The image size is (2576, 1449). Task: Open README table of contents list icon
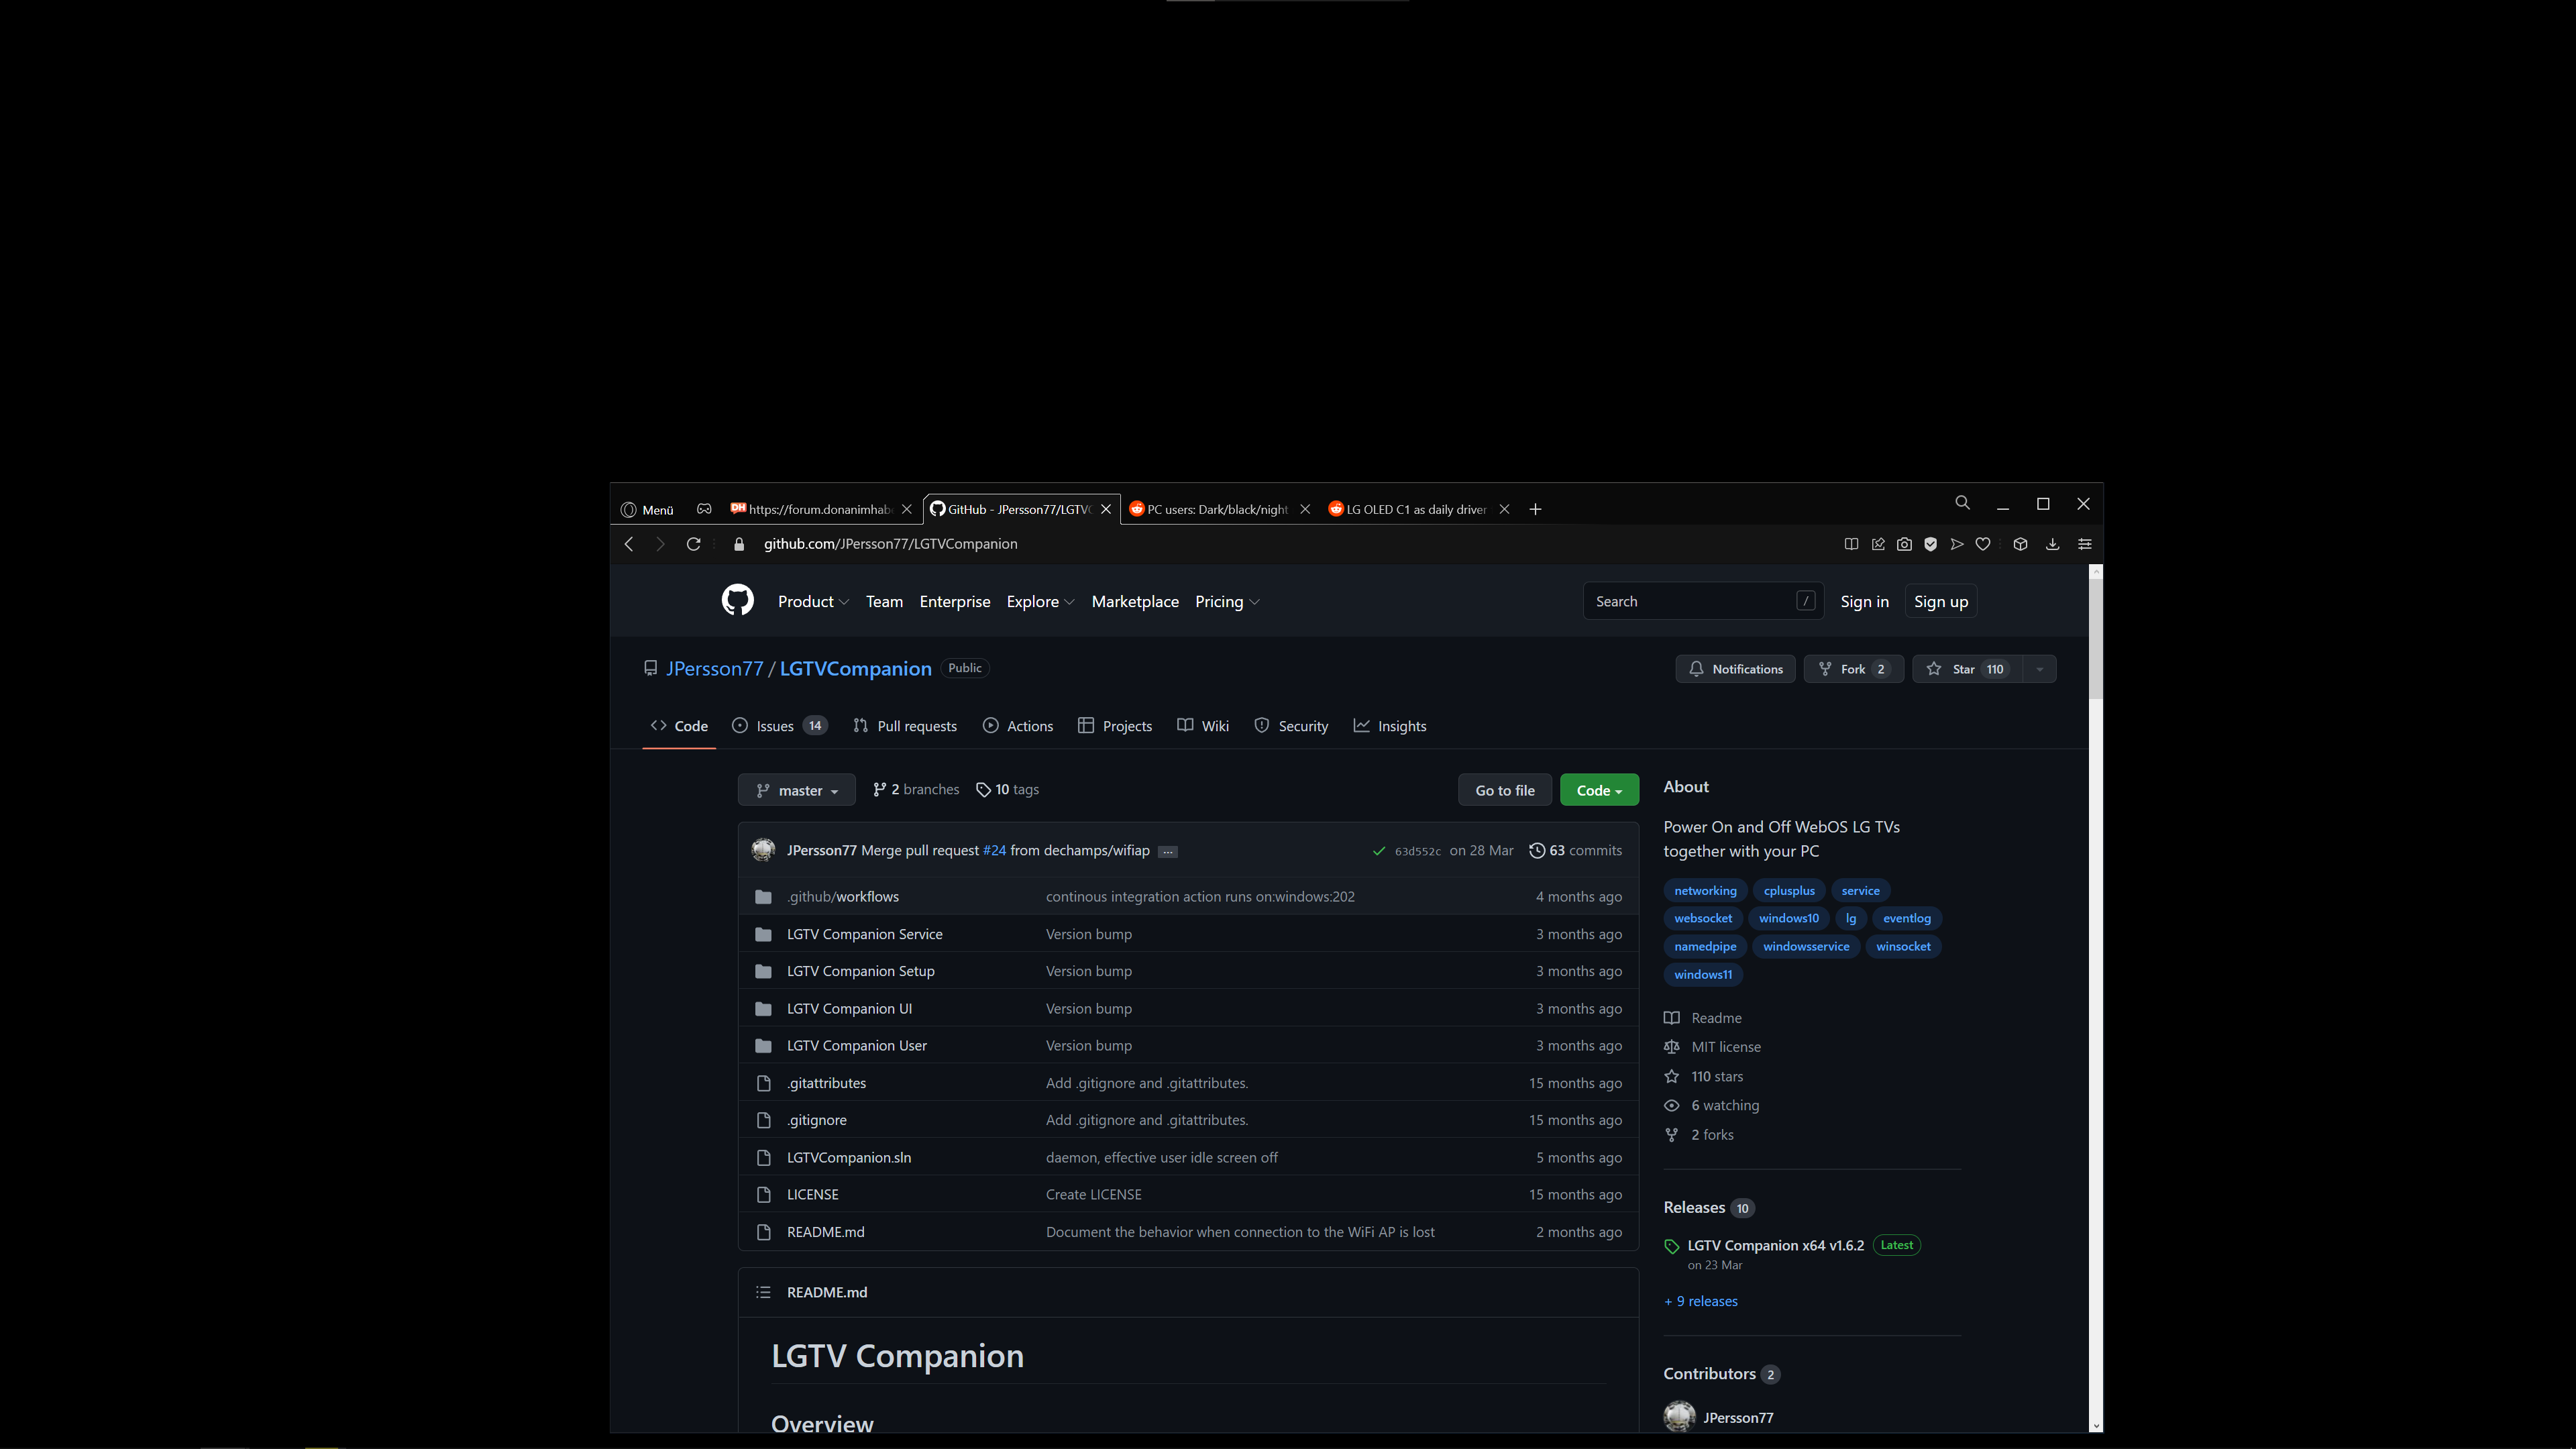[x=763, y=1293]
